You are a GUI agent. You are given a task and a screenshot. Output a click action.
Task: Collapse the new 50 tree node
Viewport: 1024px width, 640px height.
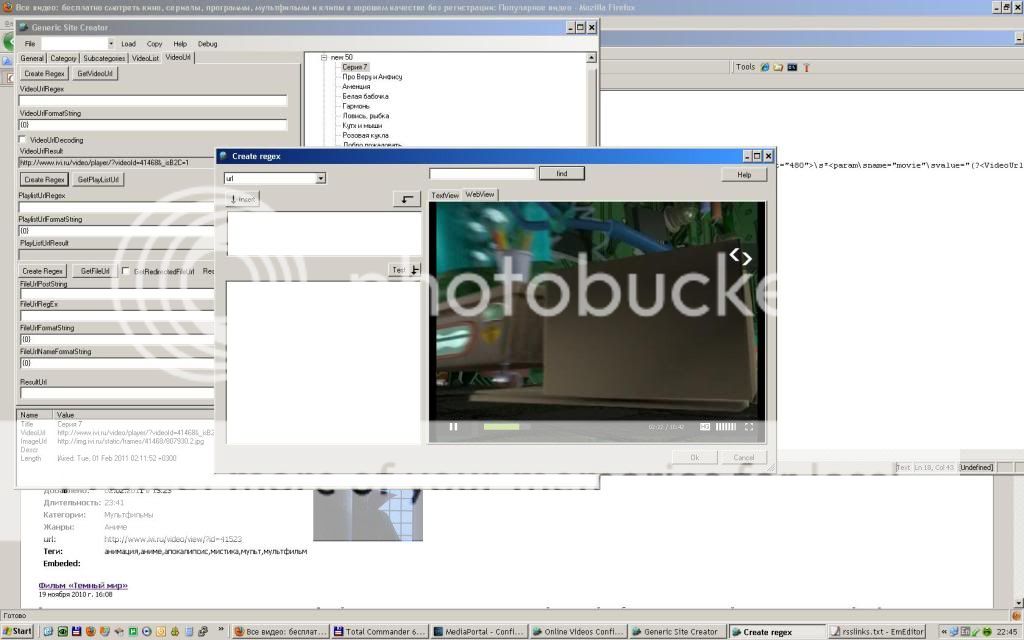tap(324, 58)
